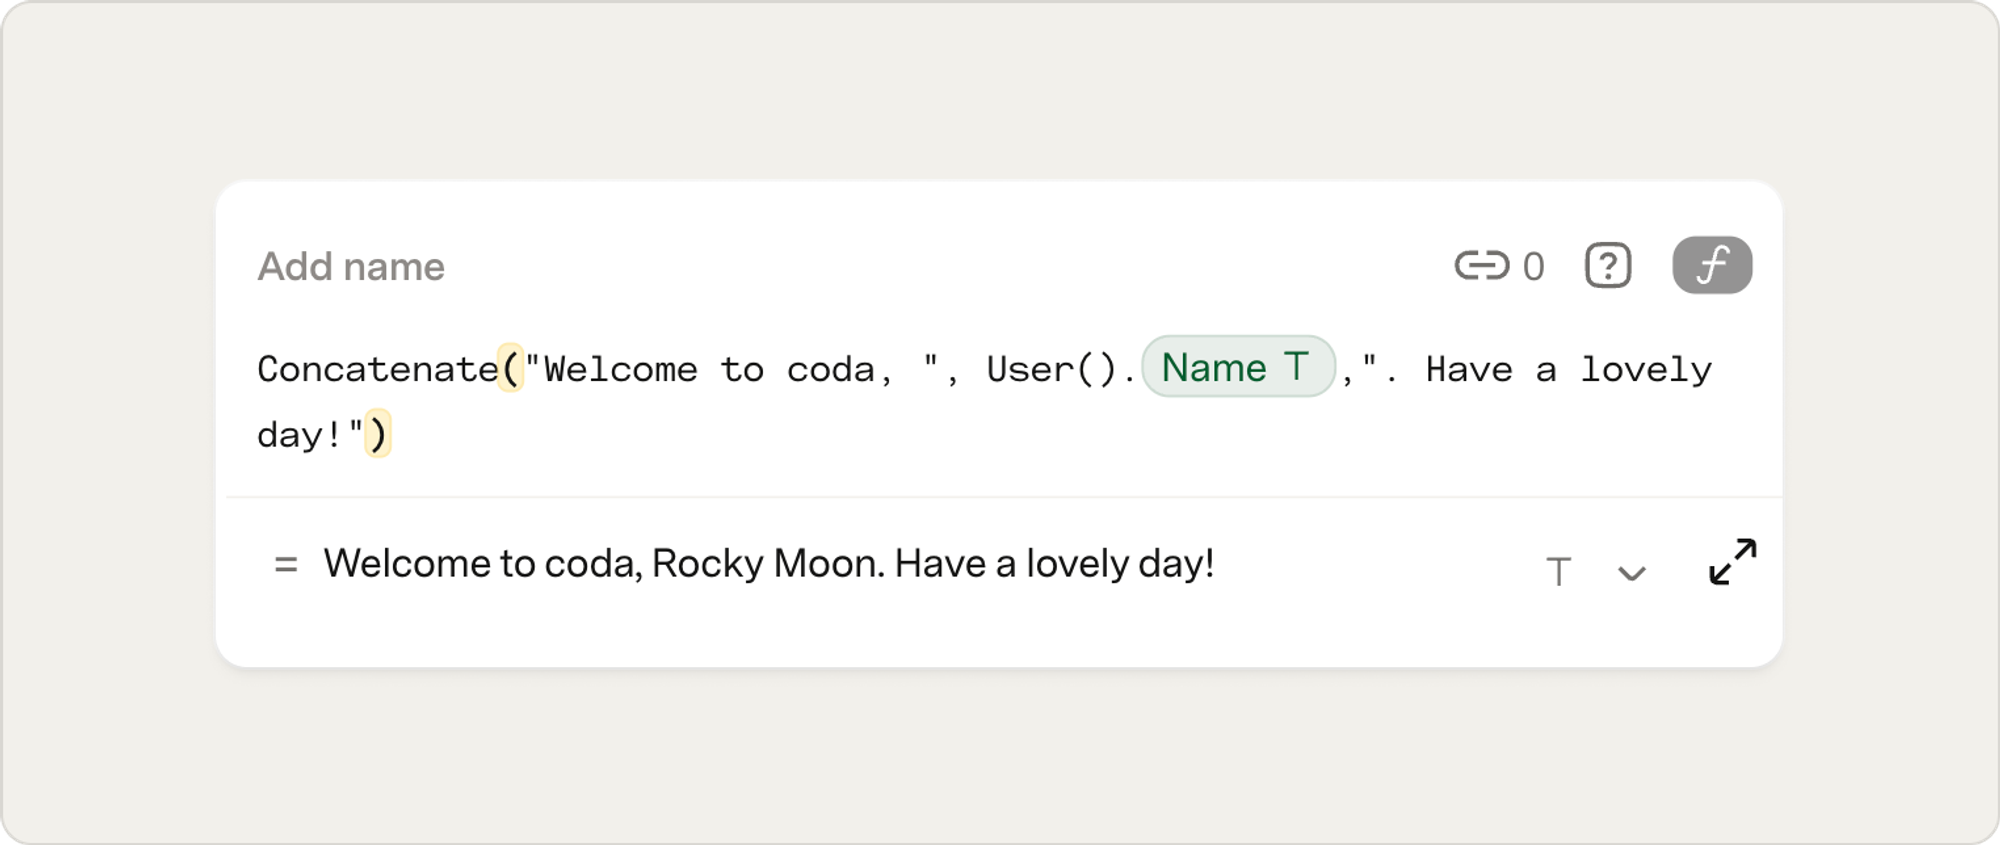
Task: Open the question mark help icon
Action: (x=1608, y=266)
